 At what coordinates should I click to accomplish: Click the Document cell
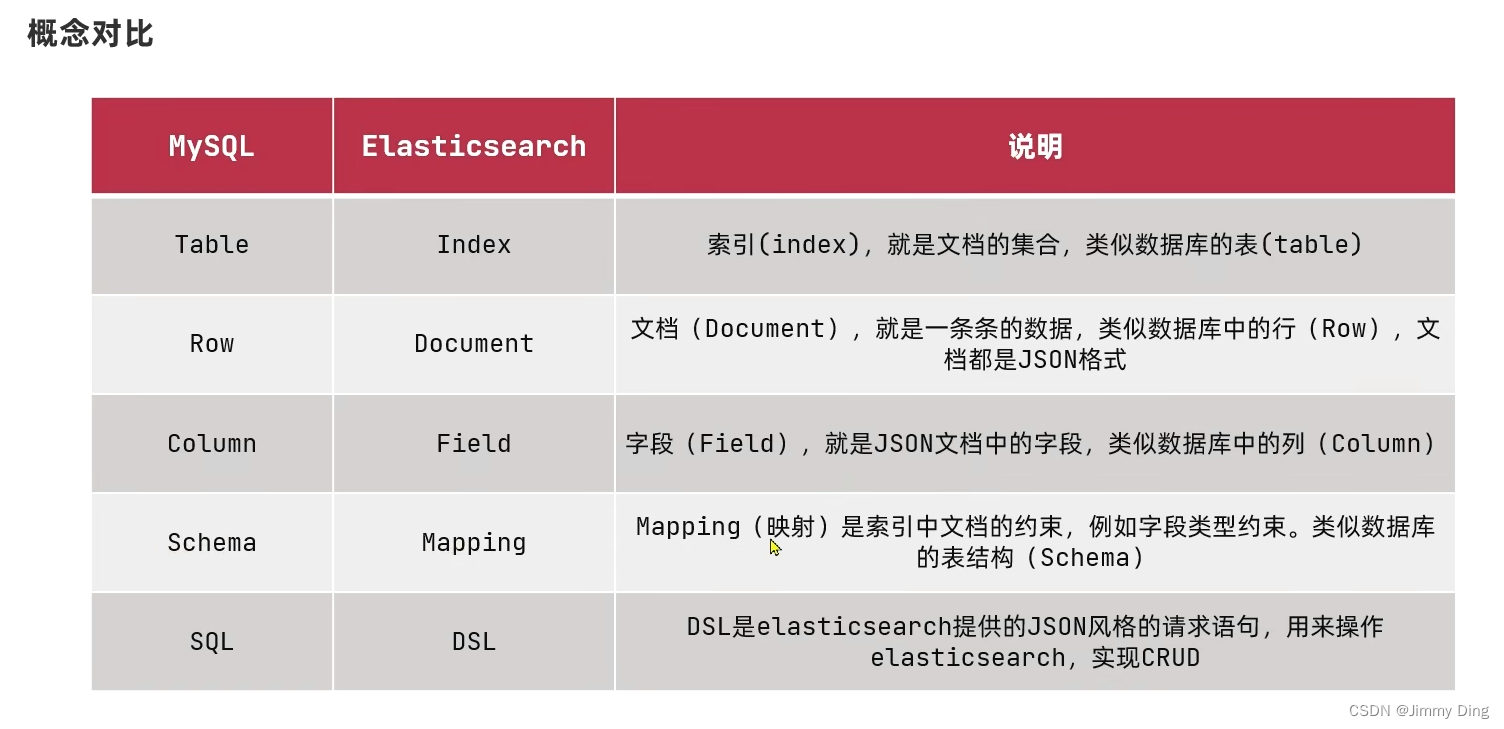point(474,344)
